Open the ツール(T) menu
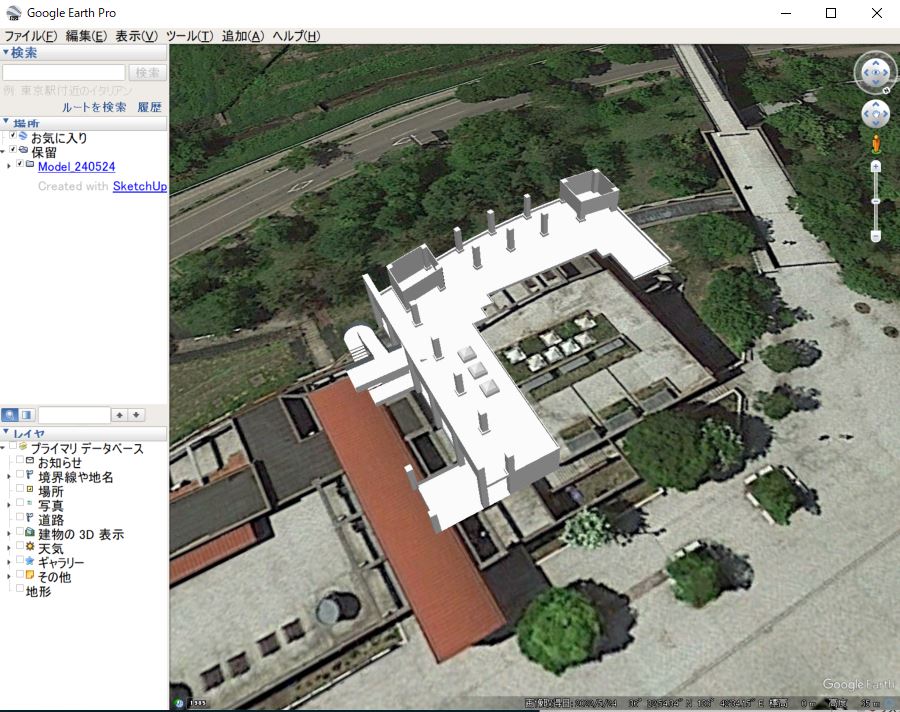This screenshot has width=900, height=712. [189, 36]
